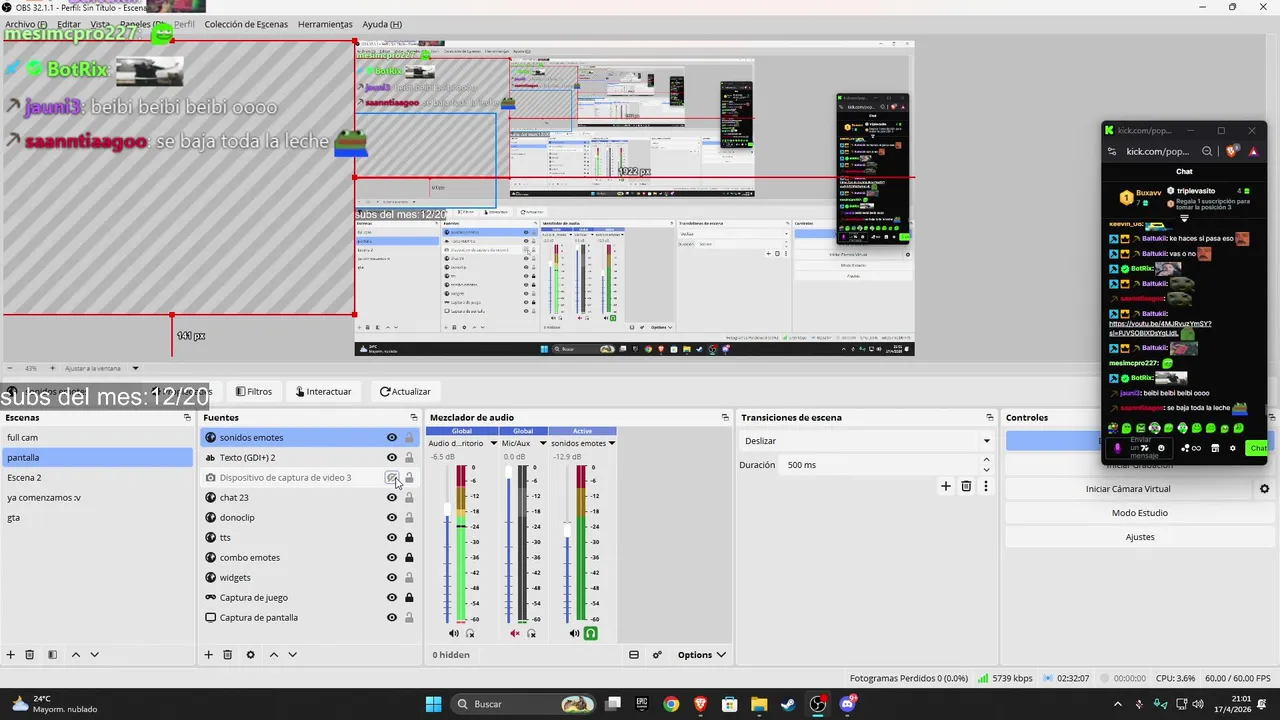Open the Filtros button for the source

pos(254,391)
